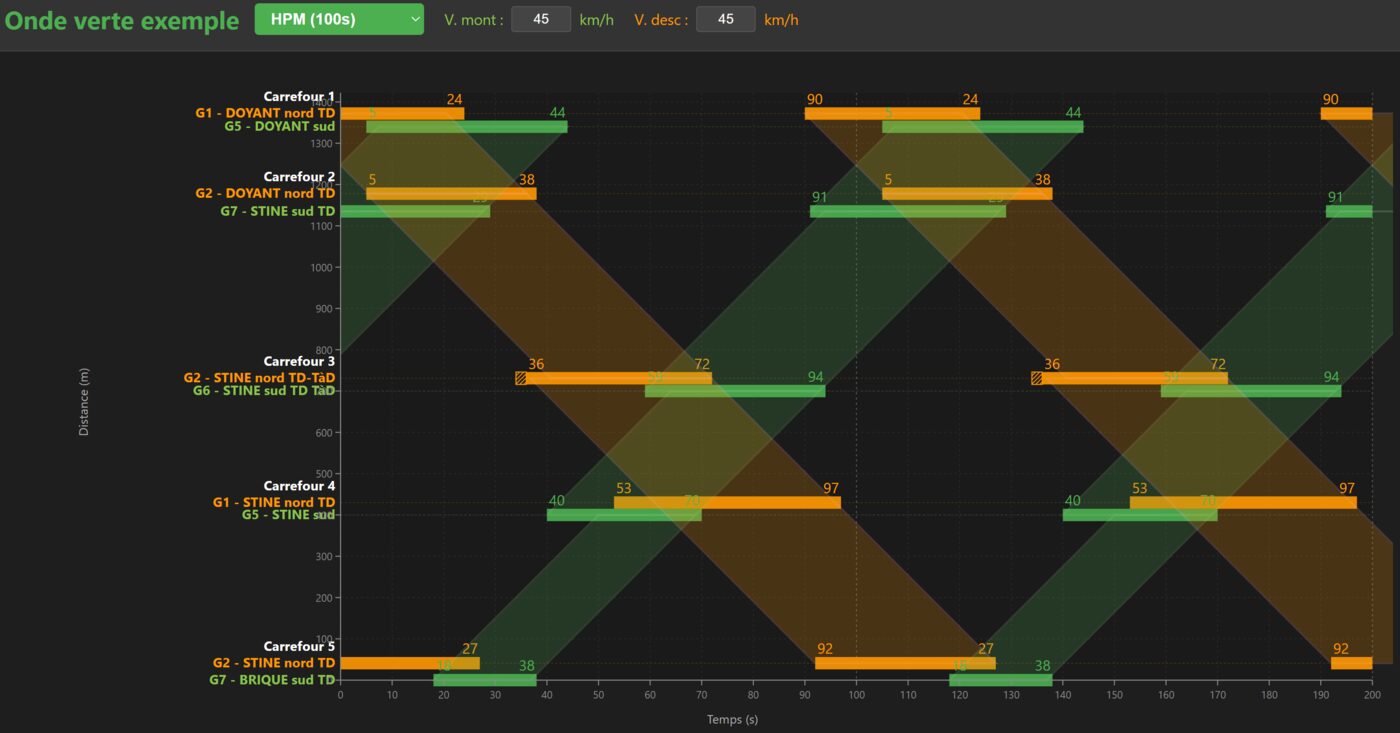Click the 'G6 - STINE sud TD TàD' label
1400x733 pixels.
tap(264, 390)
